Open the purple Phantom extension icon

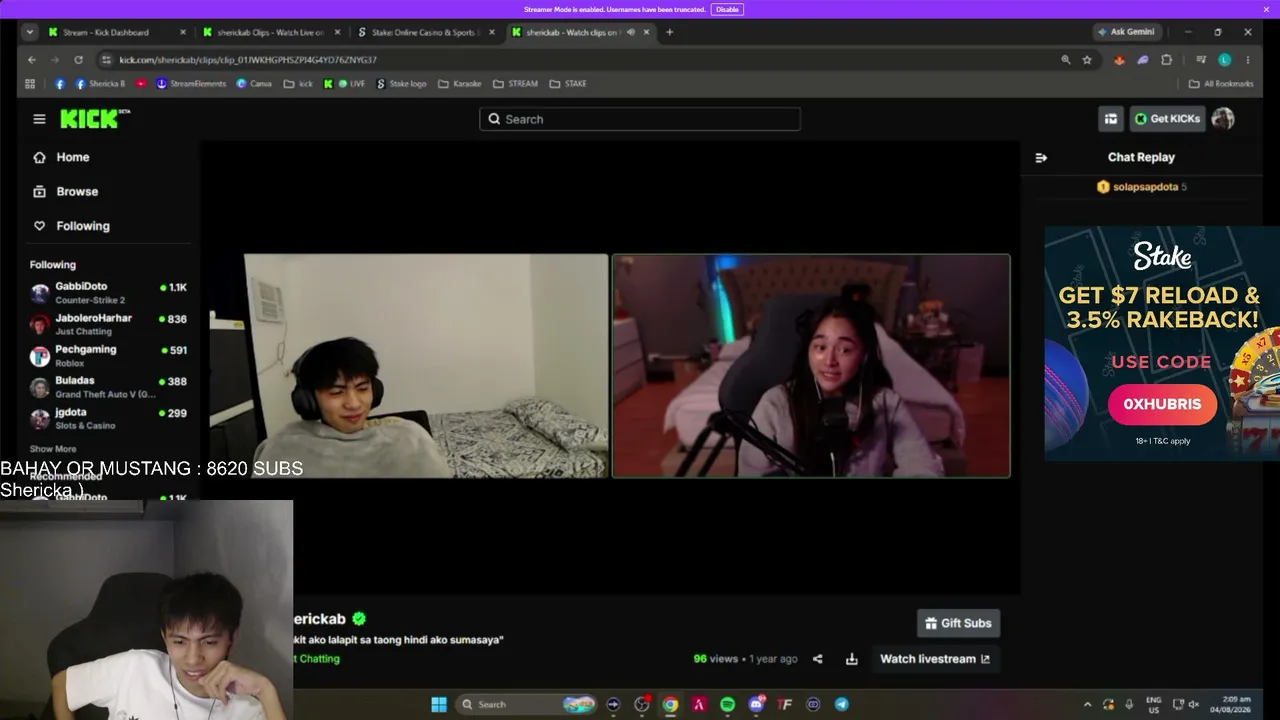click(1143, 60)
